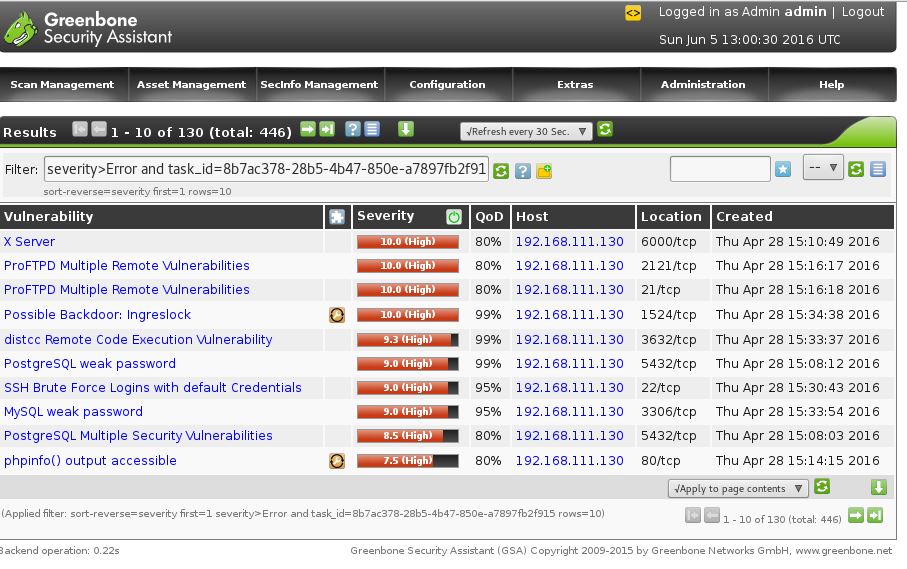The image size is (907, 569).
Task: Sort by the Severity column header
Action: tap(385, 216)
